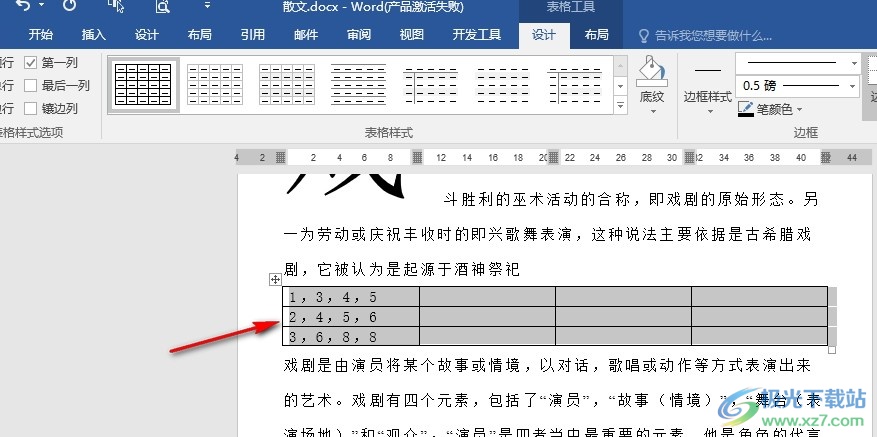
Task: Click the table resize handle square
Action: (x=832, y=350)
